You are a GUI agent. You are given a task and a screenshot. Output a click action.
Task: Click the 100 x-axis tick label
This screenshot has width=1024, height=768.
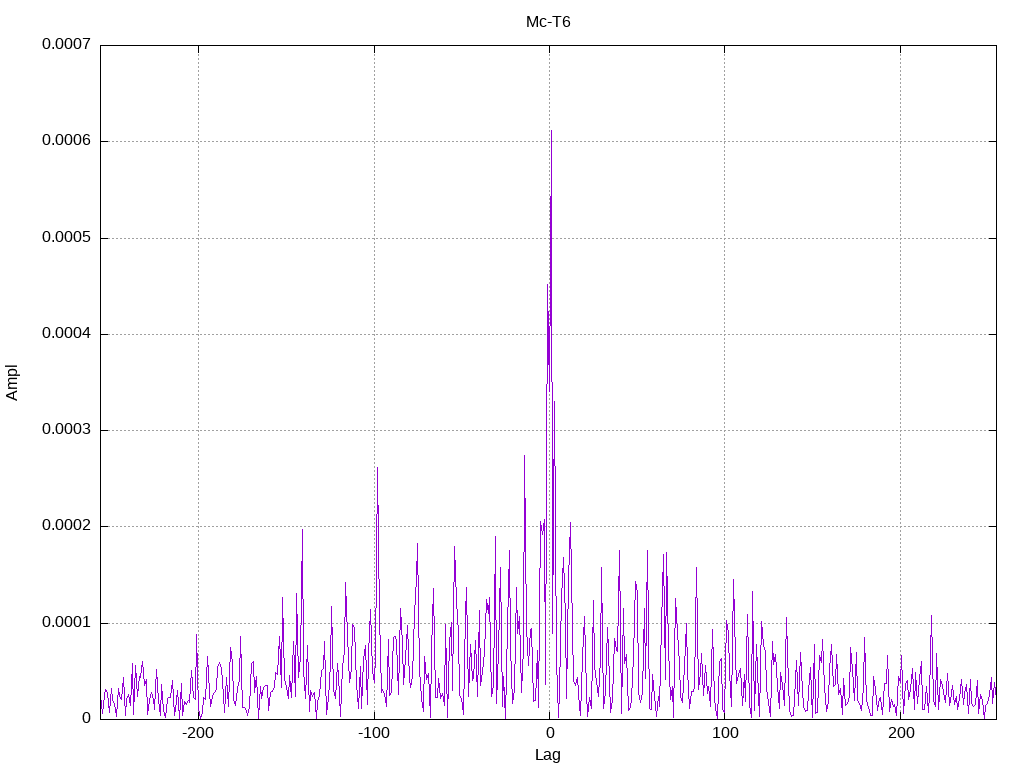point(725,733)
